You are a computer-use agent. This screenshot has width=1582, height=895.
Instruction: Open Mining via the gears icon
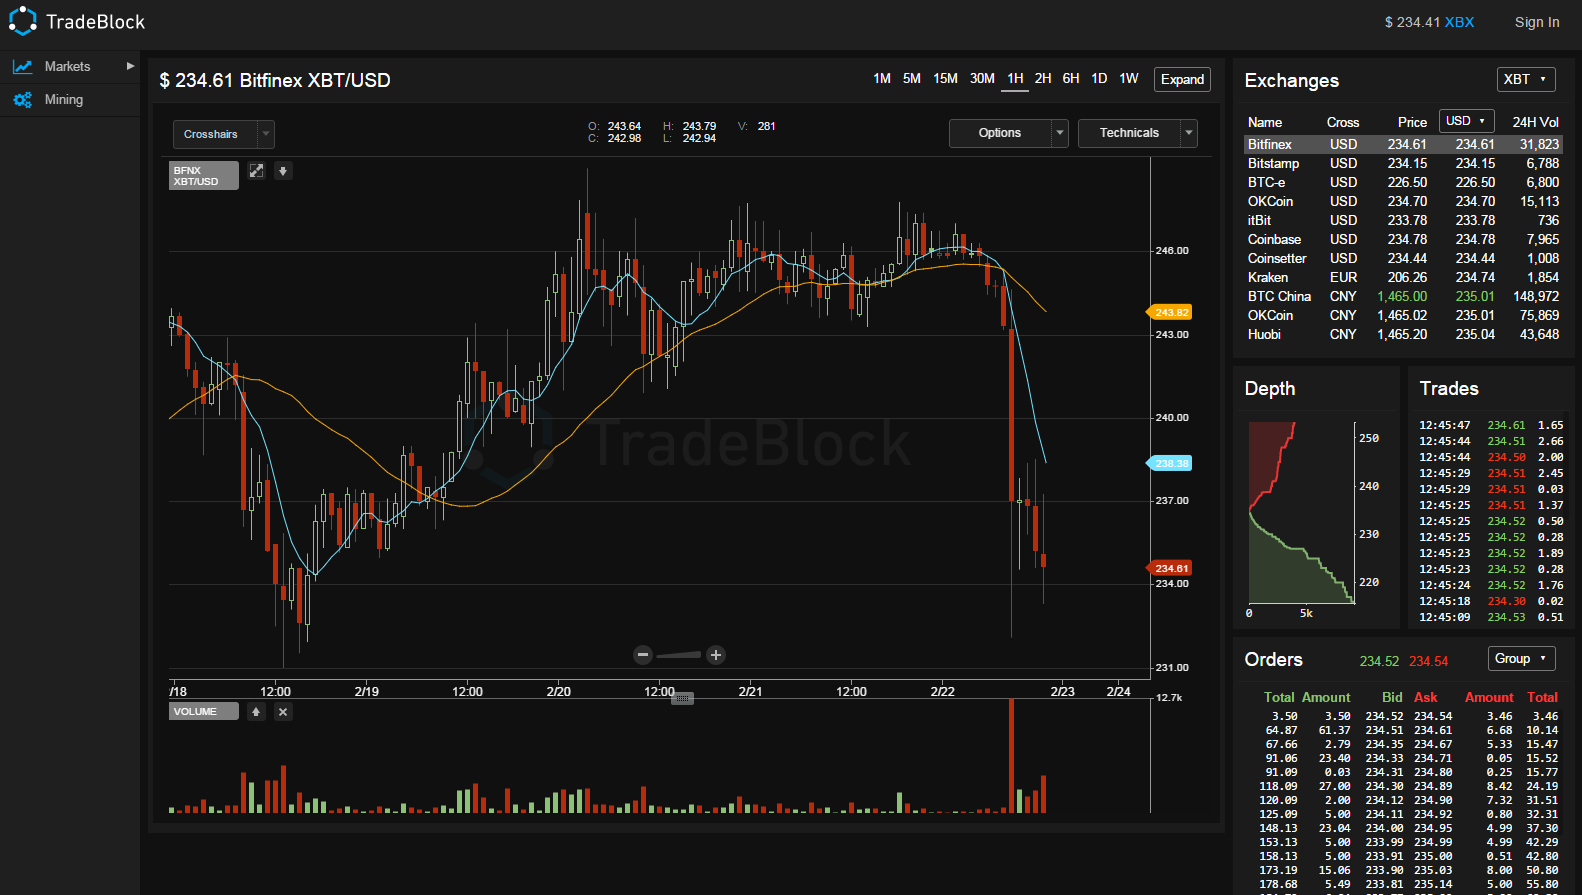pos(22,100)
